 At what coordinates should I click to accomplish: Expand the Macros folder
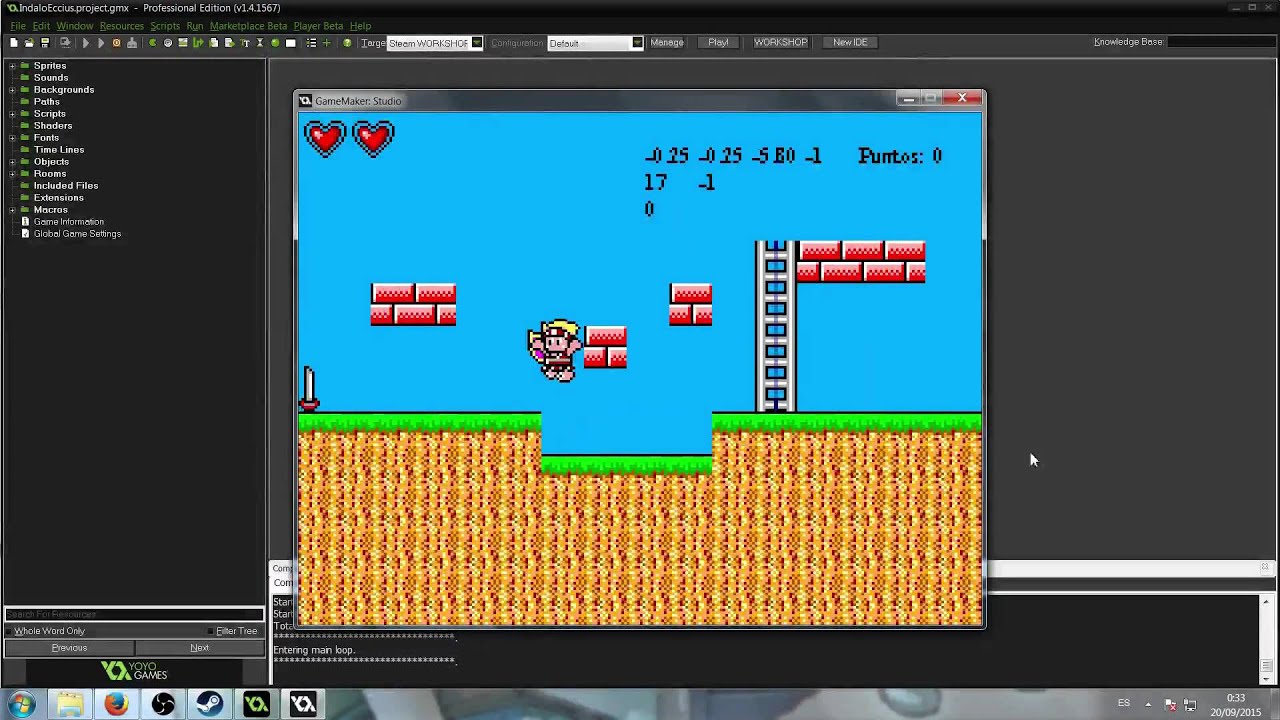(x=12, y=210)
